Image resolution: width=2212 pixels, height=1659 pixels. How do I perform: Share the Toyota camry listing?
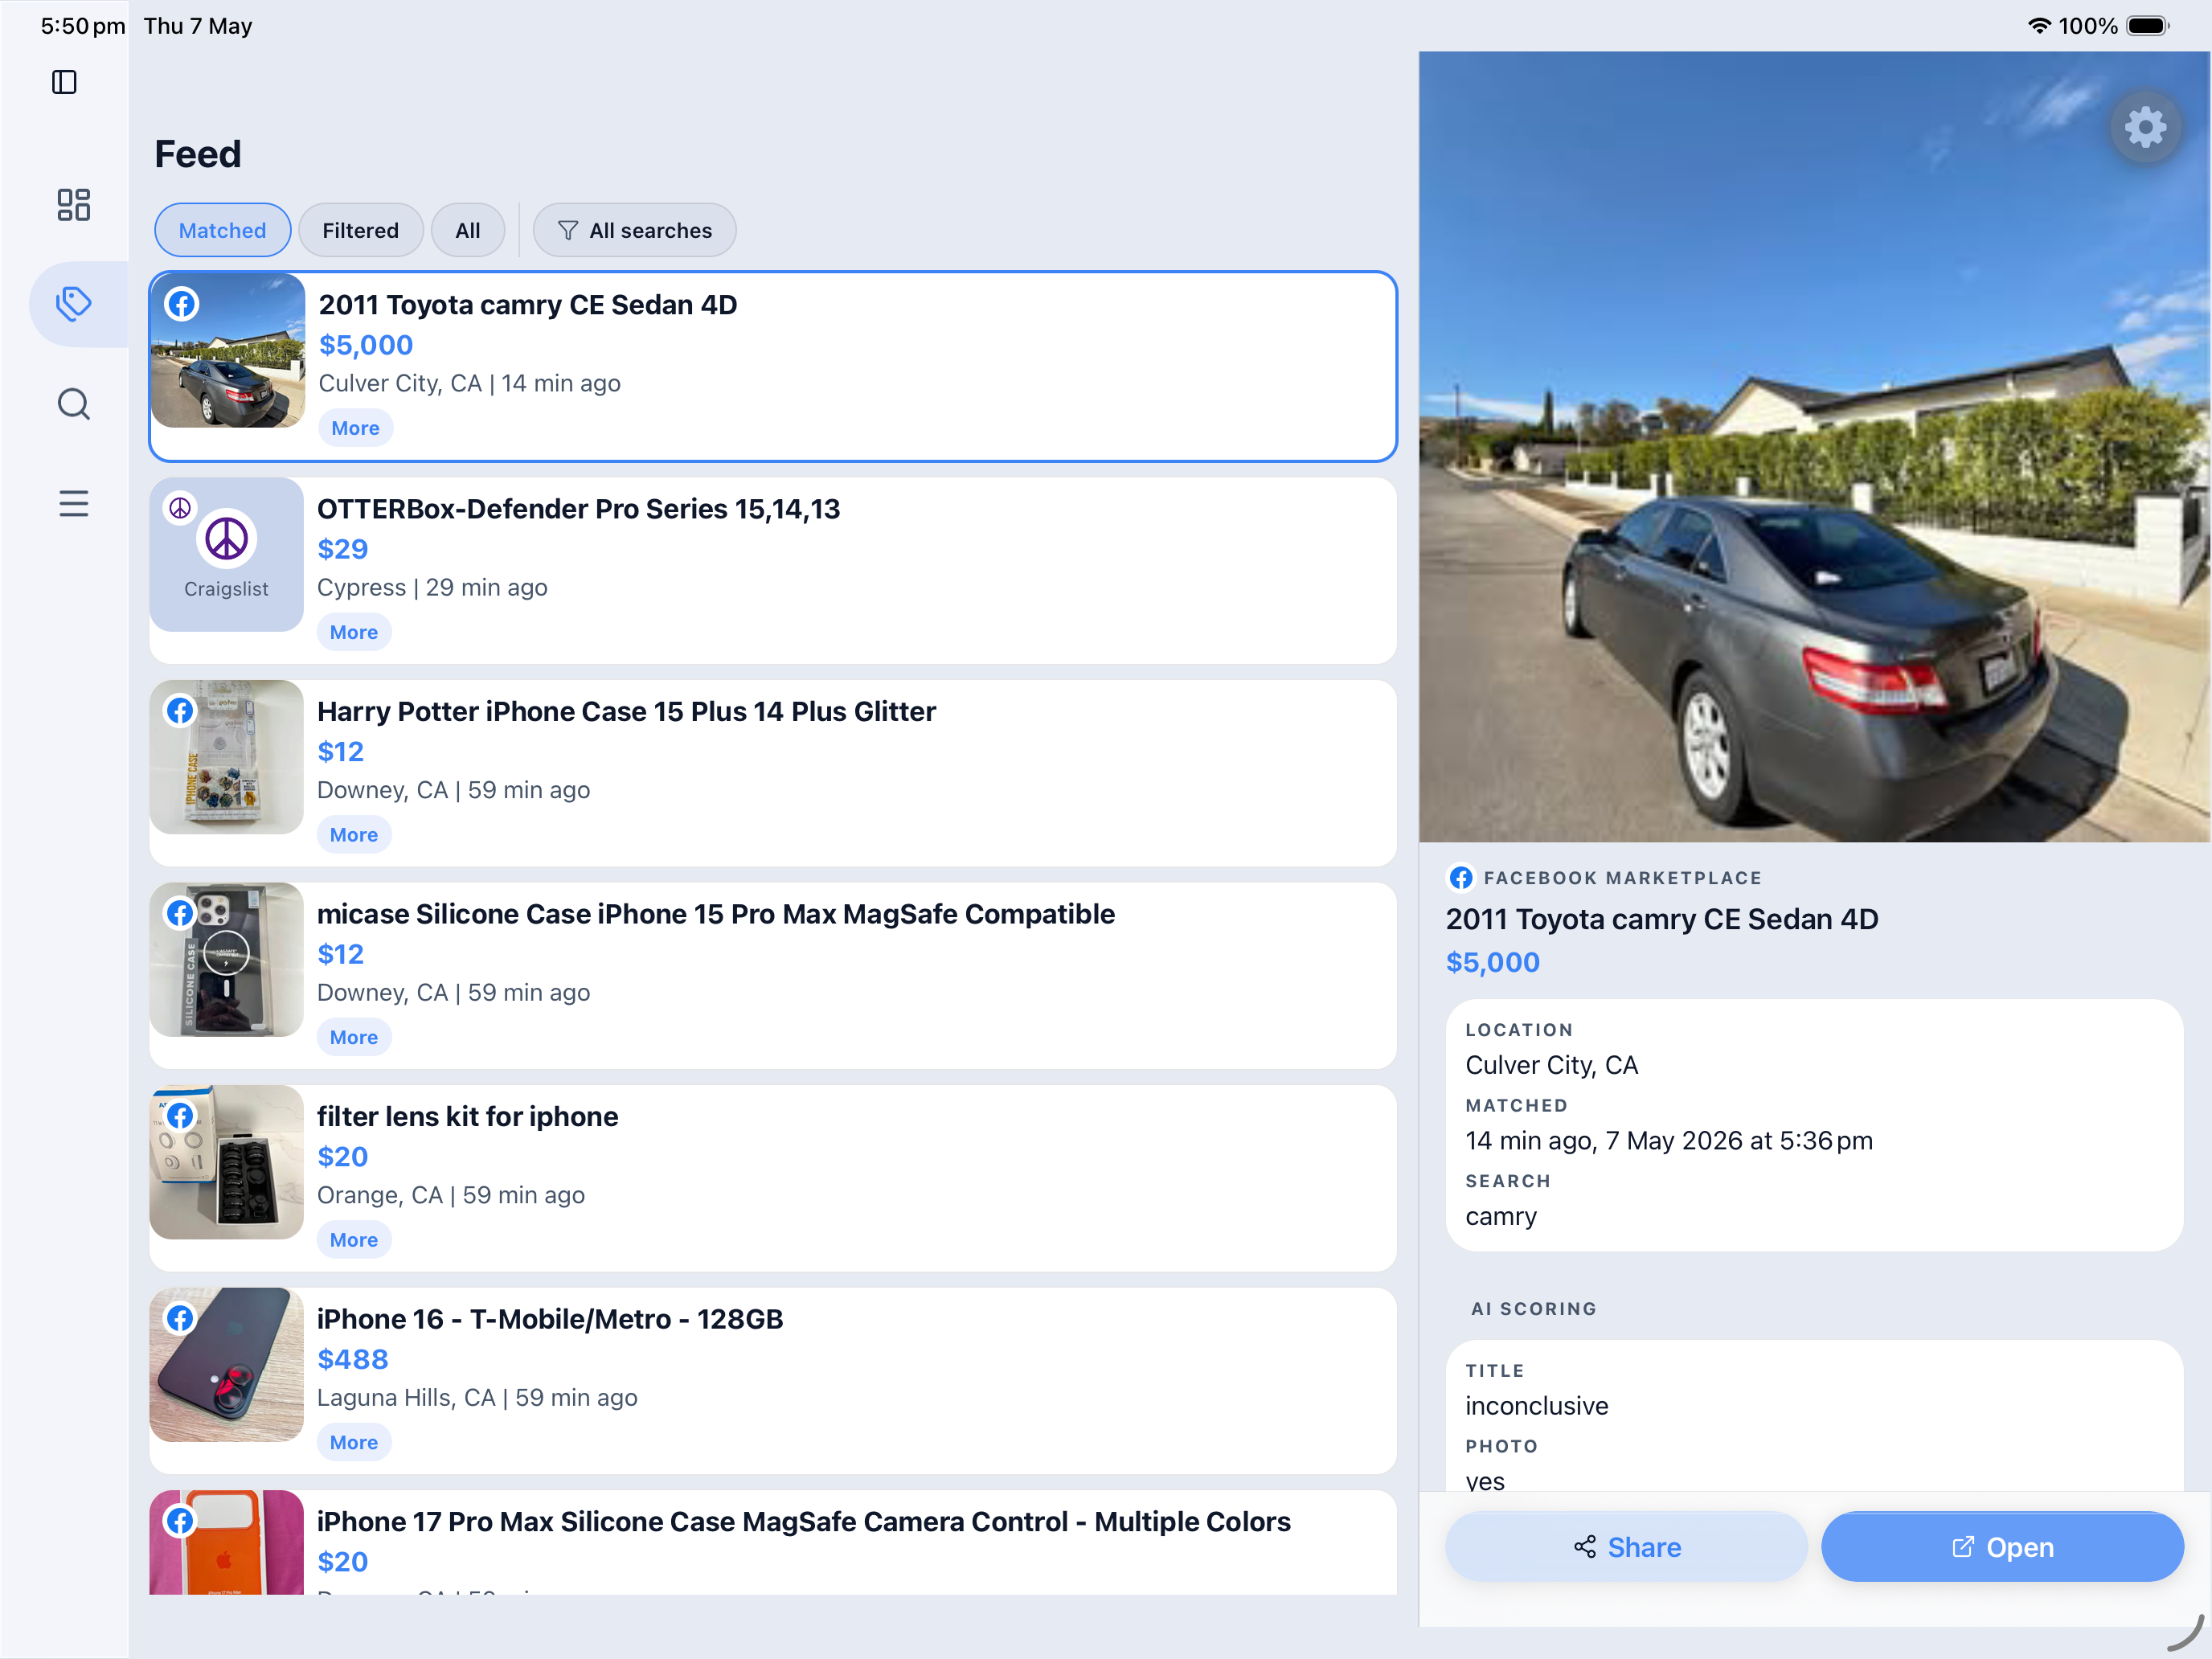[1627, 1547]
